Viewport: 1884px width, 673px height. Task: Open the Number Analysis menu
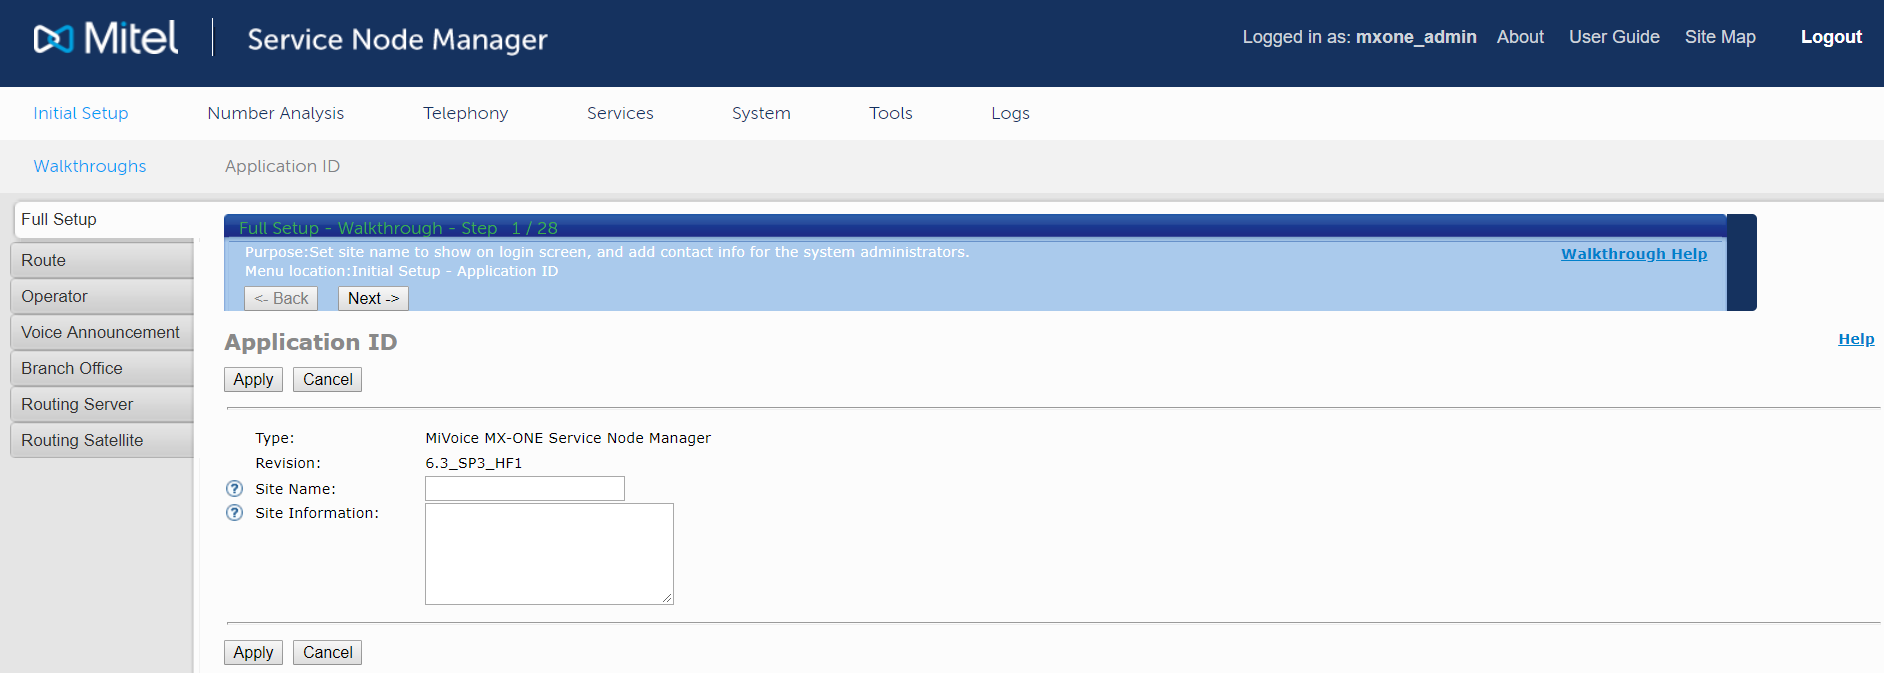click(276, 113)
